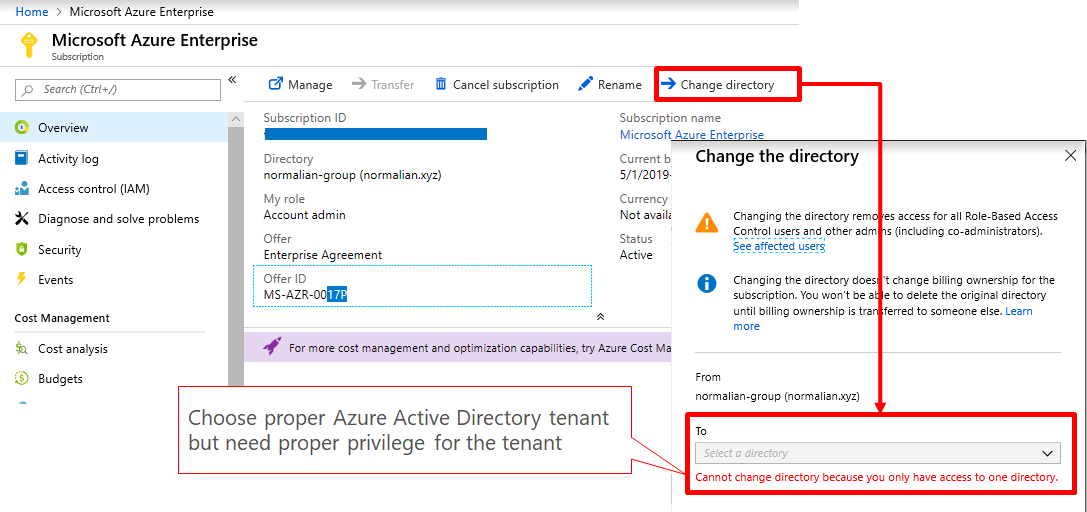Collapse the essentials section chevron
The height and width of the screenshot is (512, 1087).
pyautogui.click(x=600, y=316)
